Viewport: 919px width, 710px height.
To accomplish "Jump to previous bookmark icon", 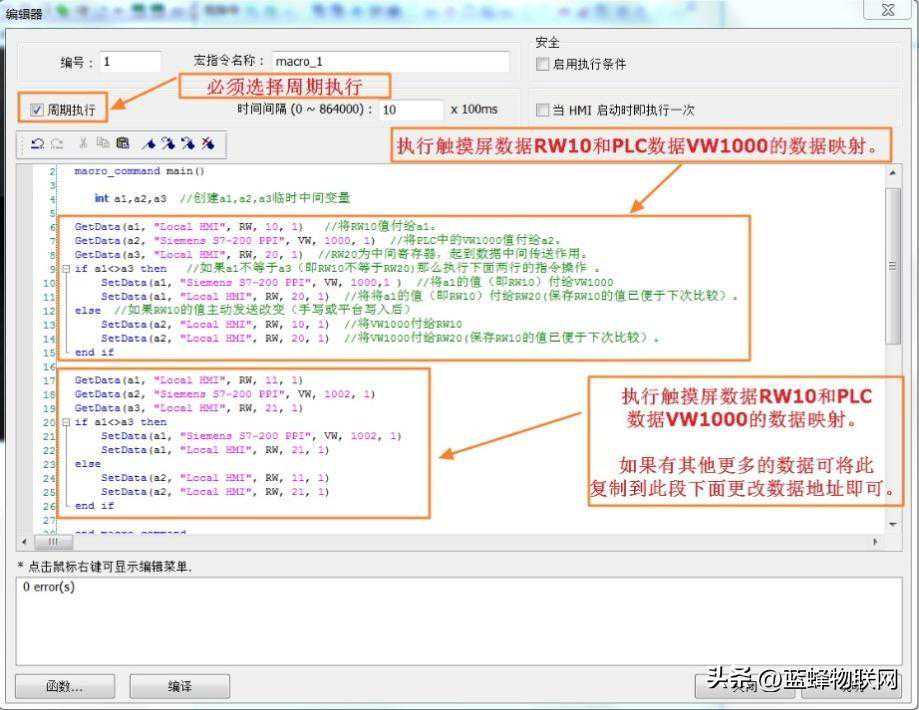I will [188, 144].
